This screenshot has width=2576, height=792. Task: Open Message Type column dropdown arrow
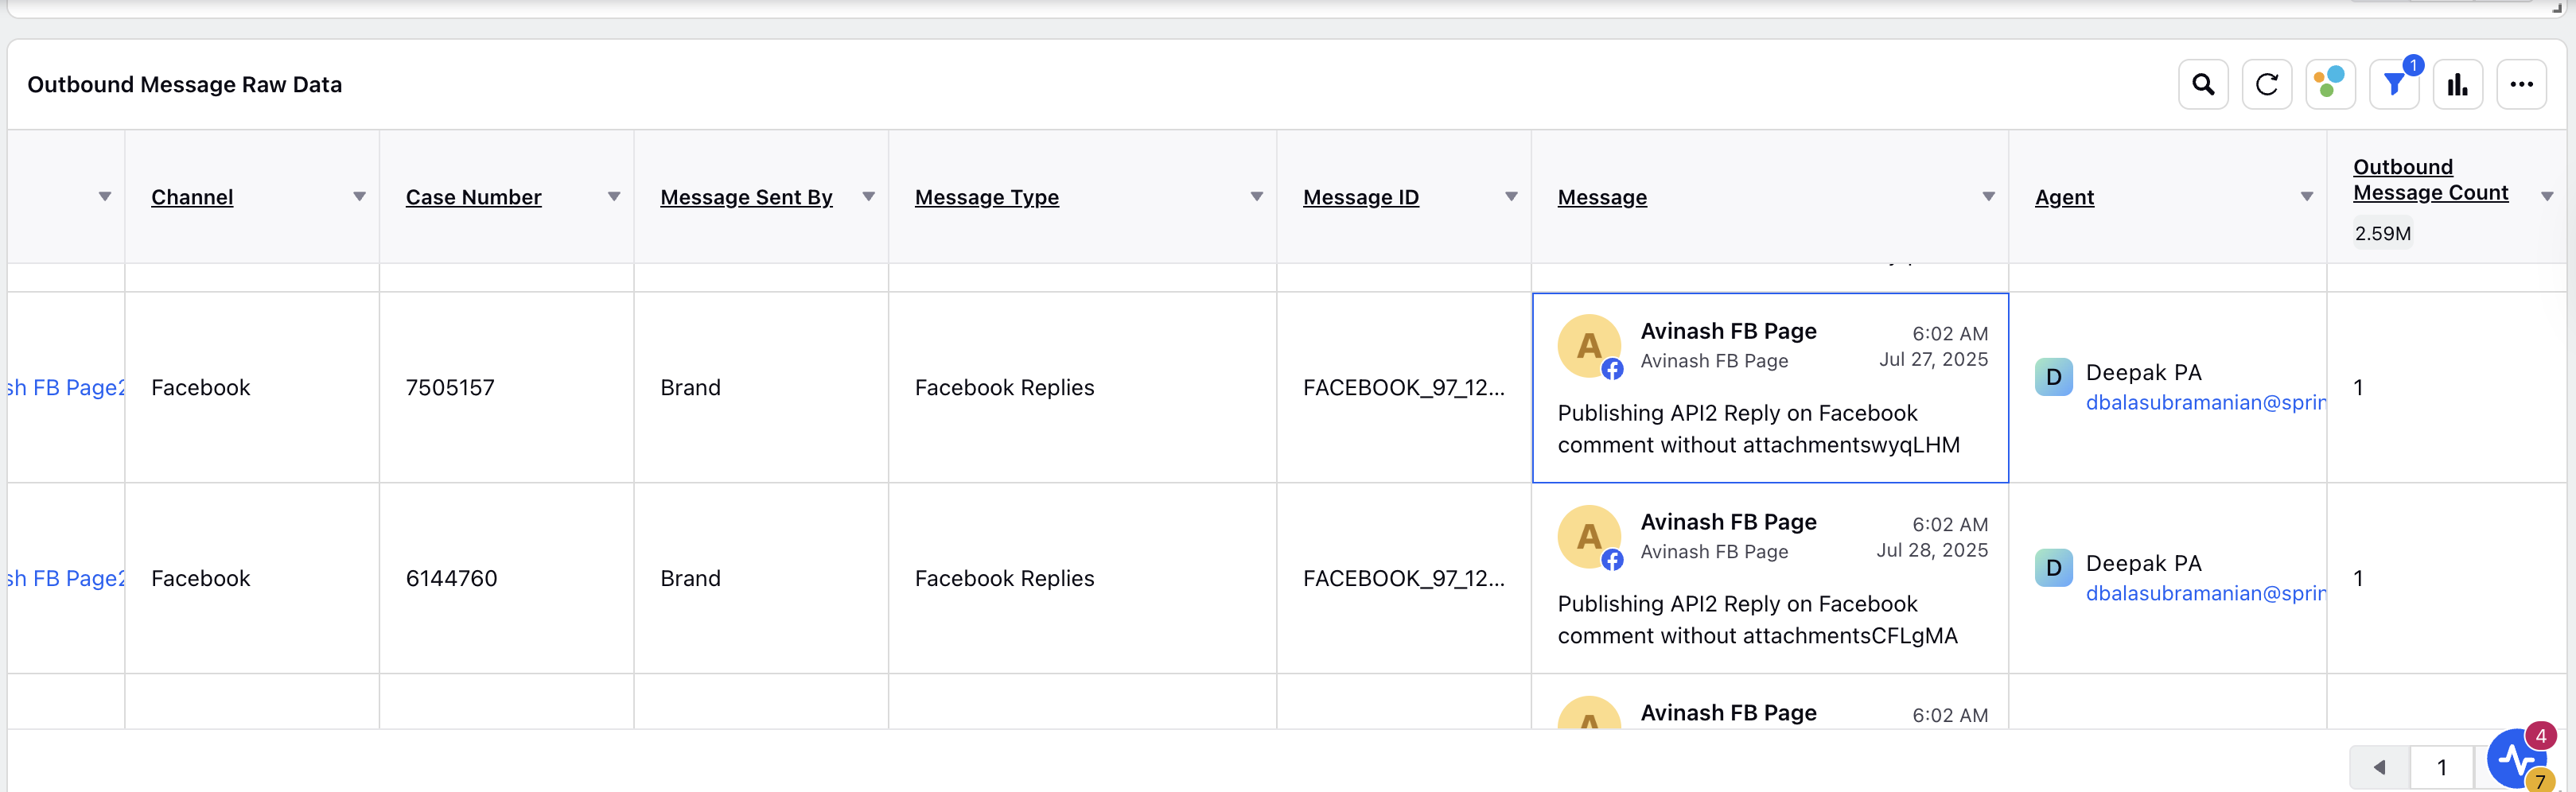point(1256,197)
